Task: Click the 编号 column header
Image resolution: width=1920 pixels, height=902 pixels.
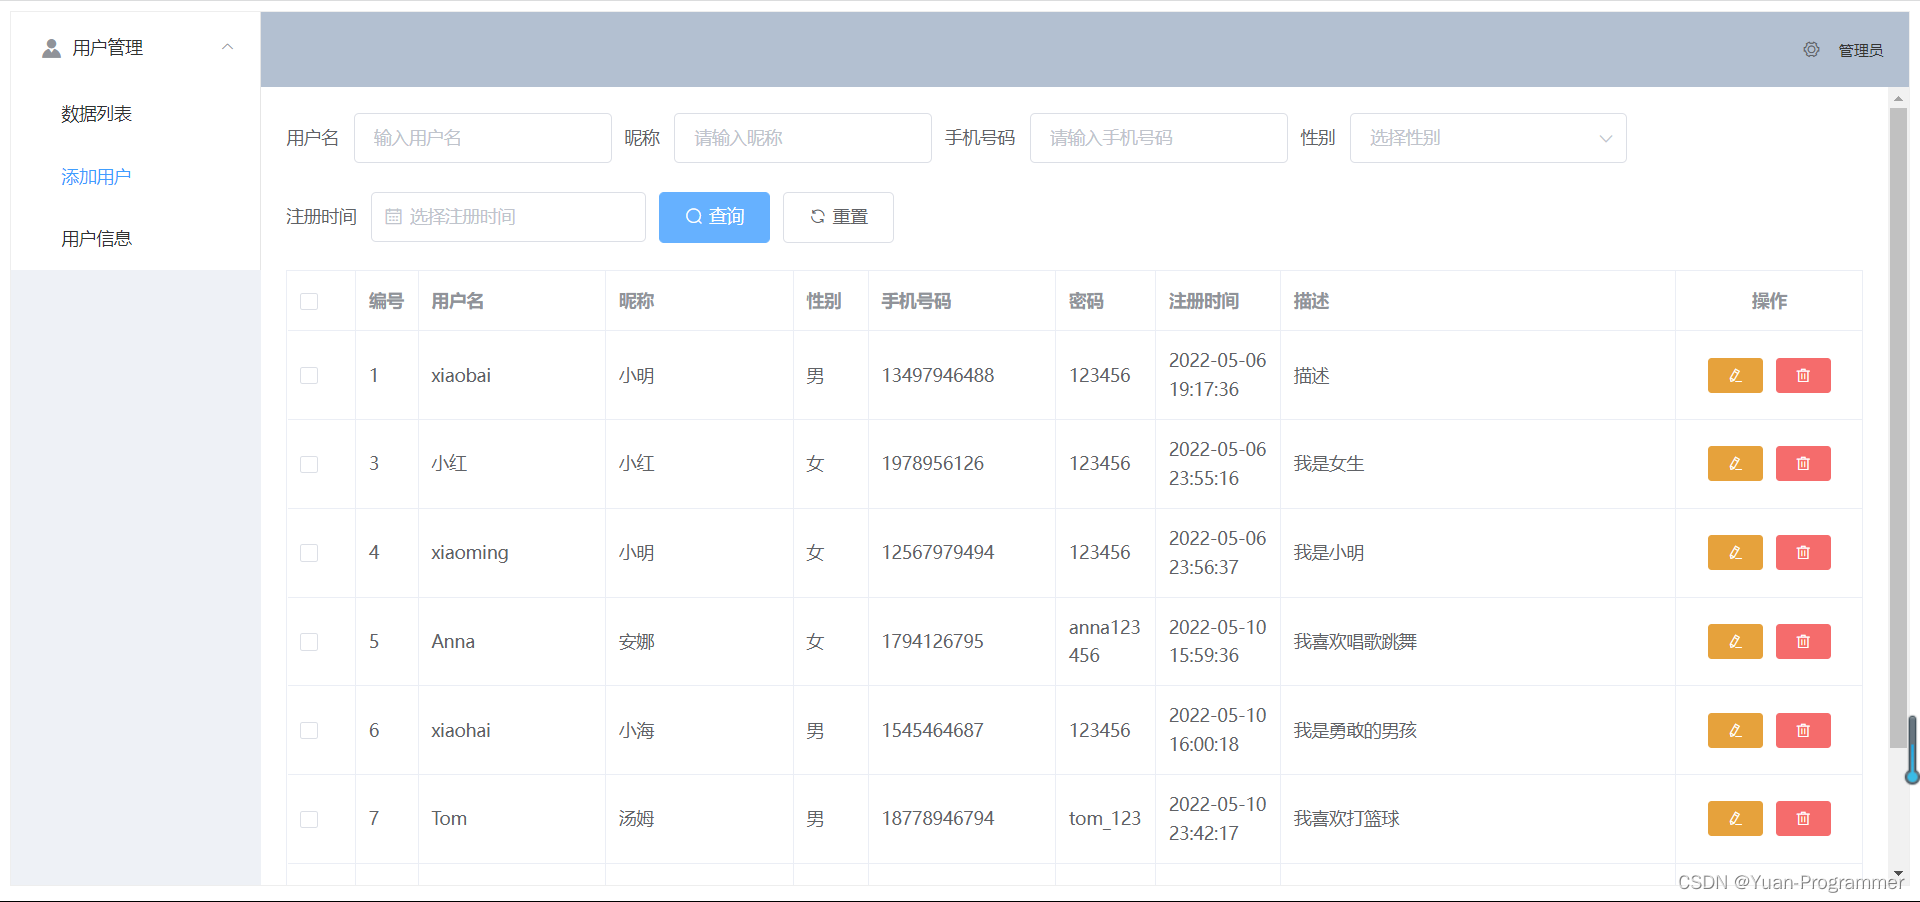Action: [386, 301]
